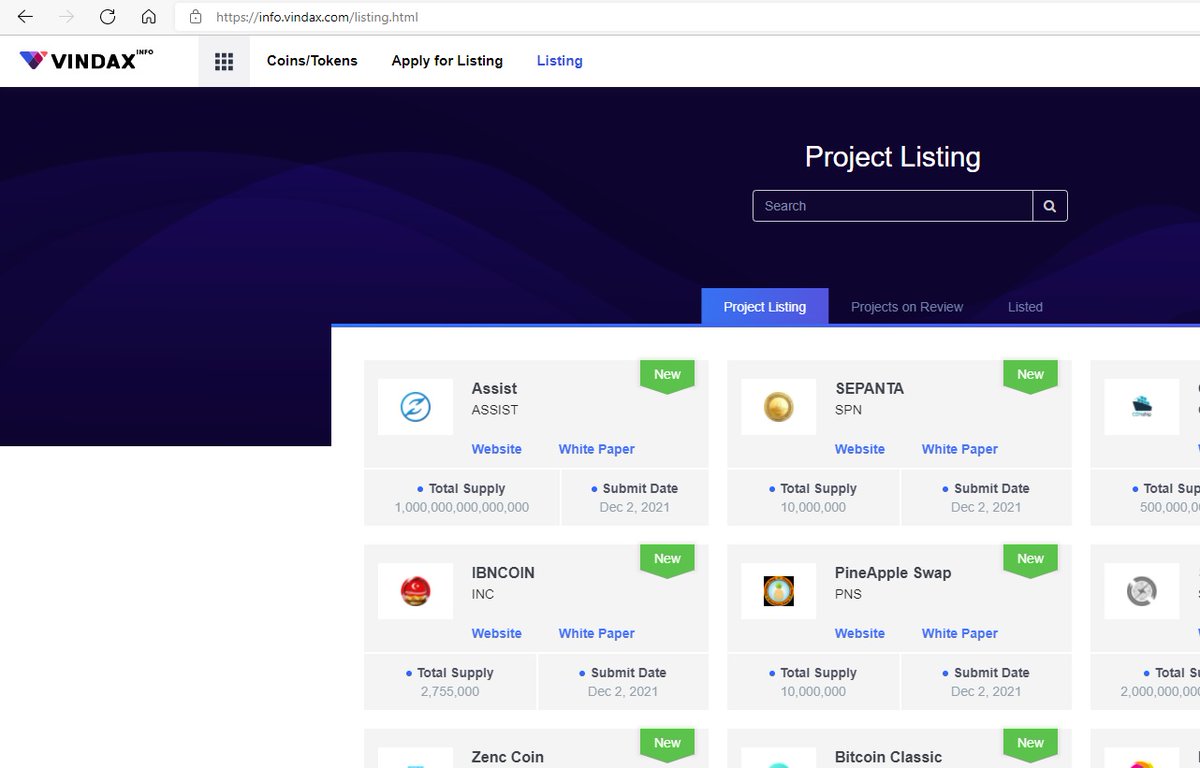Click the 500,000,00 supply value
Screen dimensions: 1200x768
tap(1170, 507)
